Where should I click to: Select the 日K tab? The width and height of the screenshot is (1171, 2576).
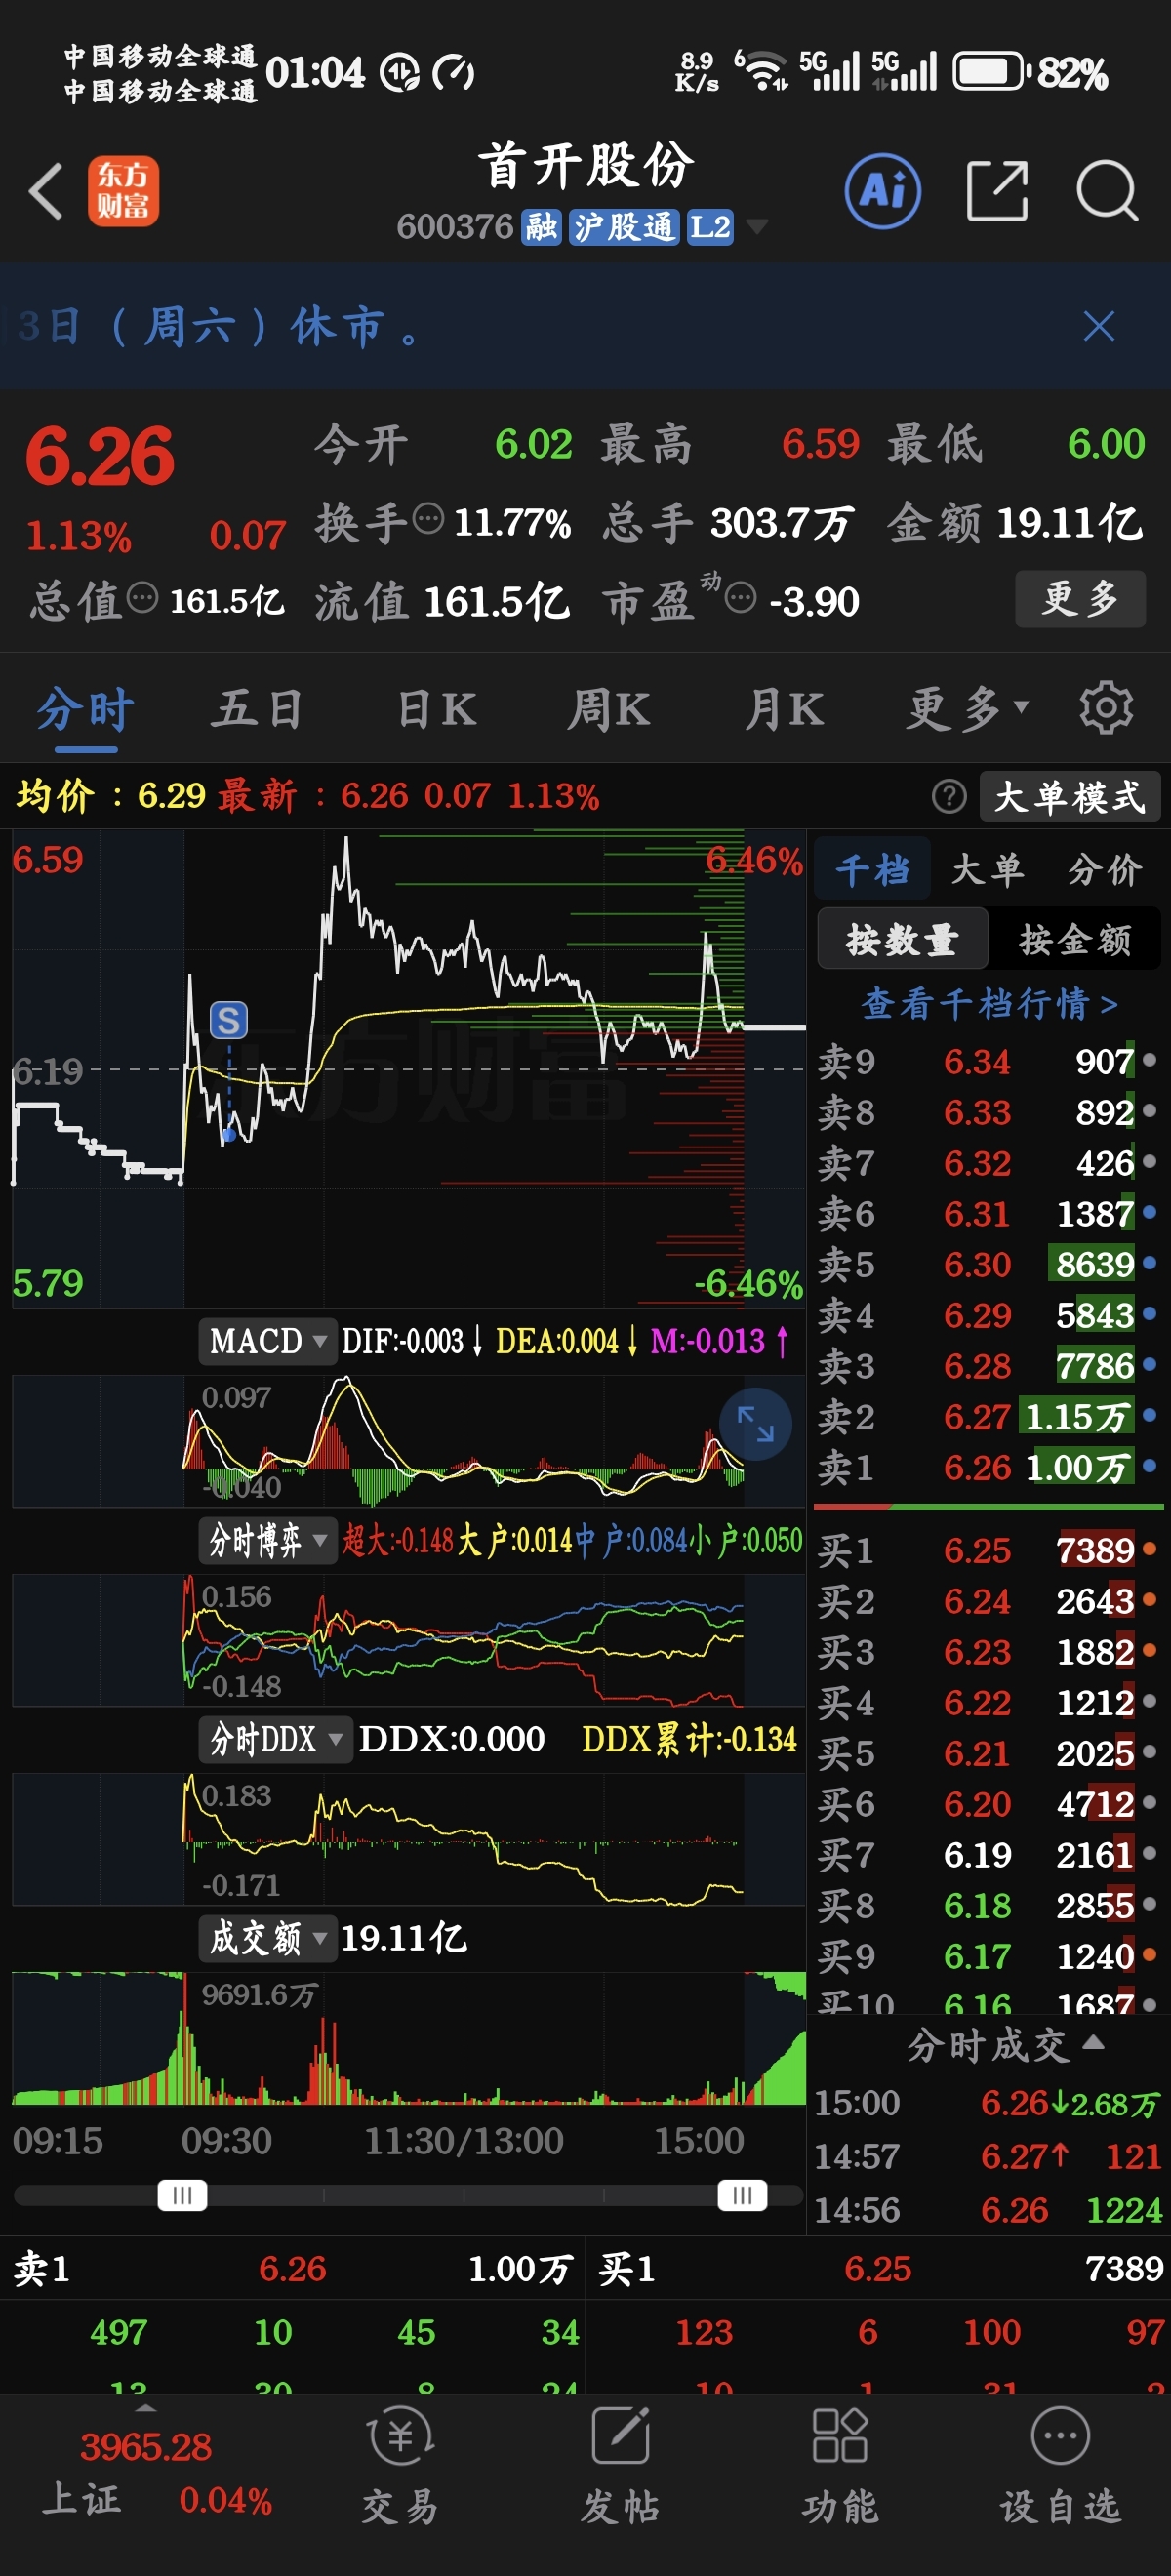coord(436,708)
